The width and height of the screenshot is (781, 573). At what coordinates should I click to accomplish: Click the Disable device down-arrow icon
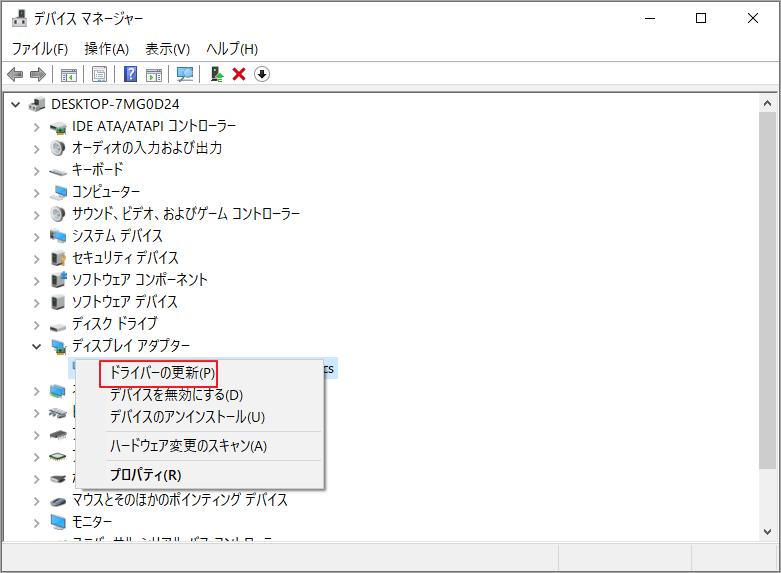coord(262,74)
